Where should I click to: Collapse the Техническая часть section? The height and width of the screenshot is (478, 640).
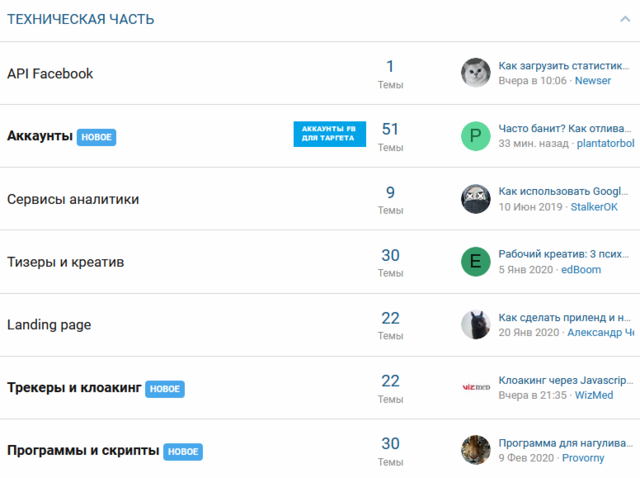(625, 20)
